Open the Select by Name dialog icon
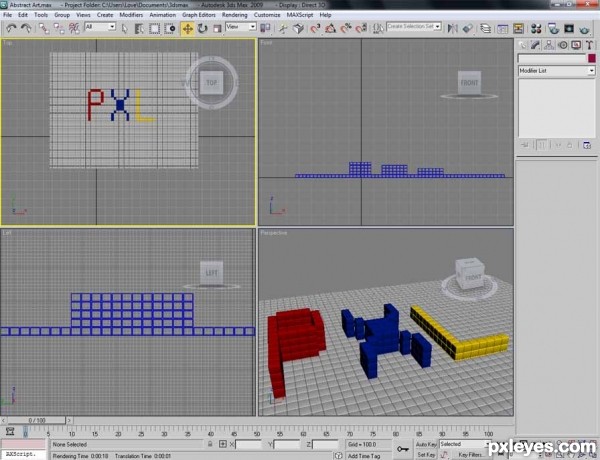This screenshot has height=460, width=600. (139, 28)
